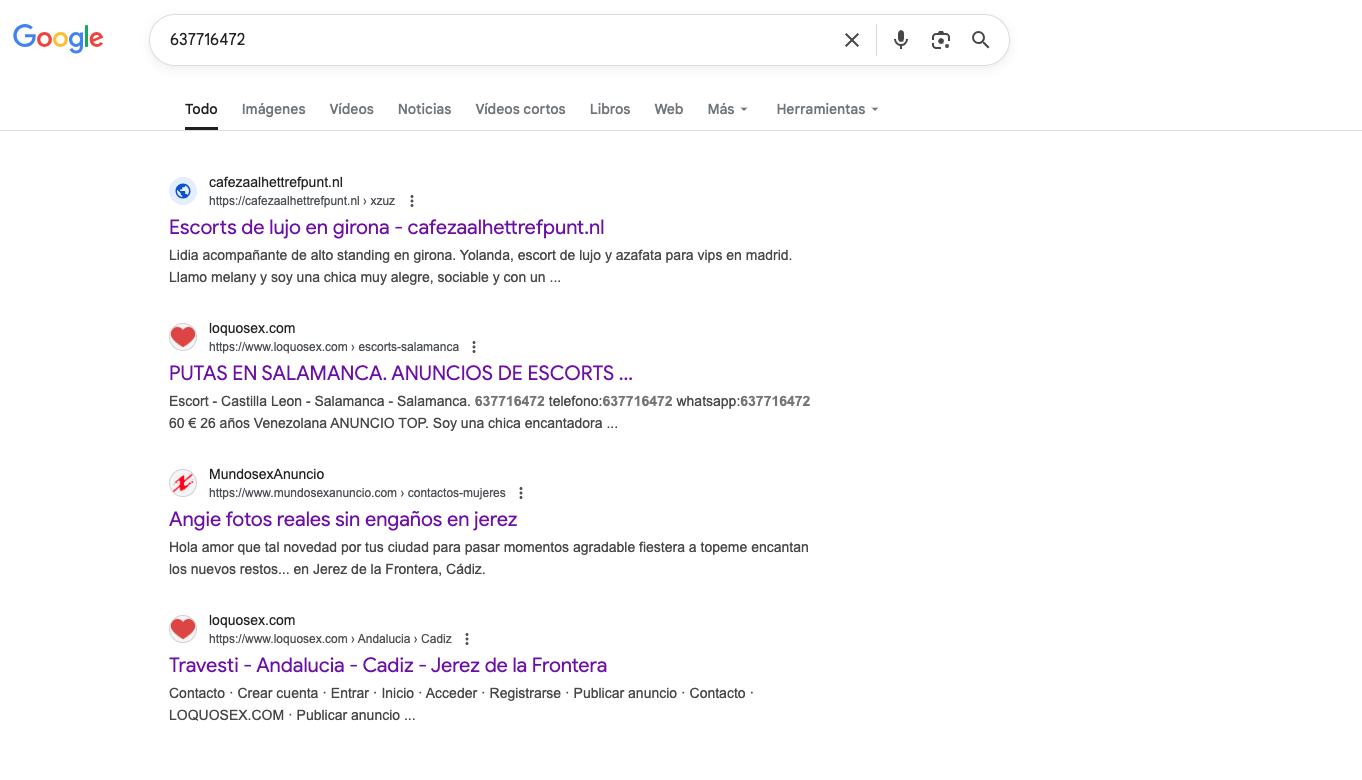Click the loquosex.com › escorts-salamanca URL
Image resolution: width=1362 pixels, height=780 pixels.
[x=334, y=347]
